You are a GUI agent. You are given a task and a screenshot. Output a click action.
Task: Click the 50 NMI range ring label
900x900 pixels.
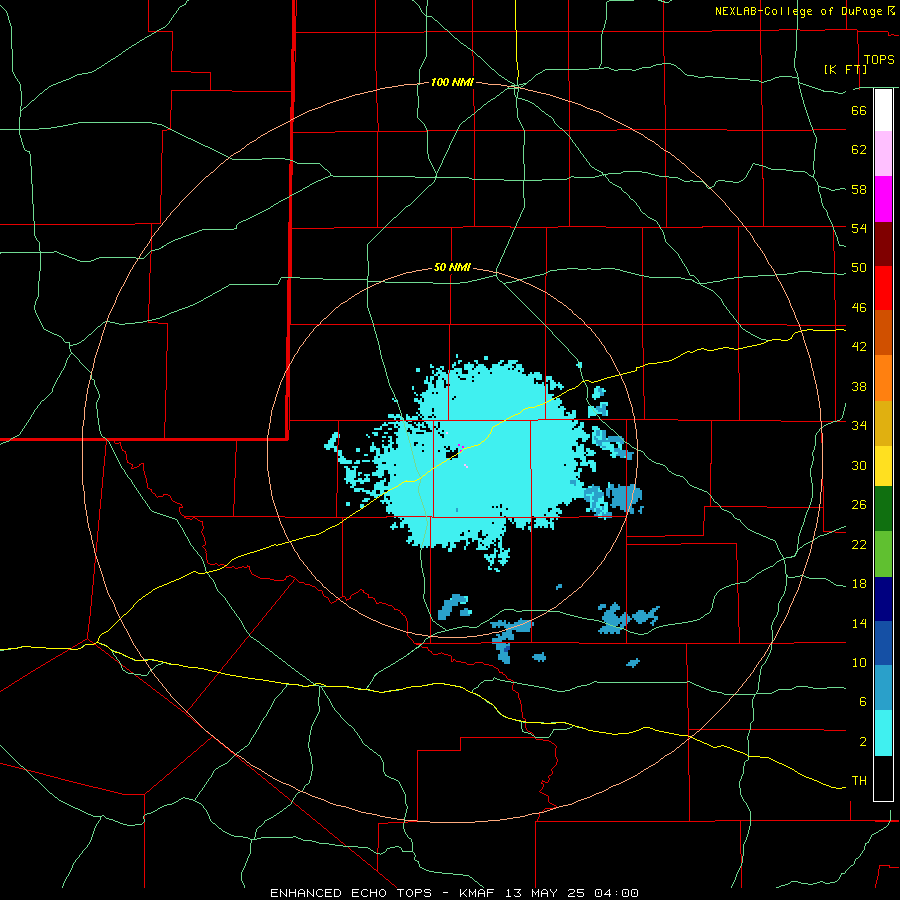click(x=452, y=267)
